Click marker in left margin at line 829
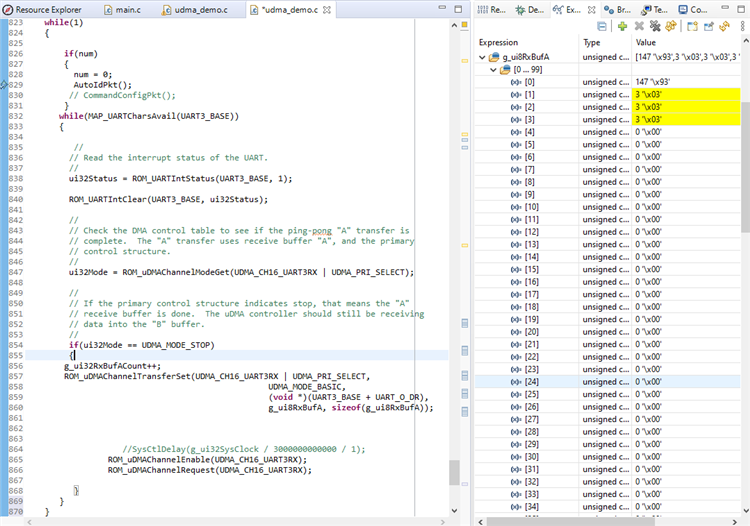This screenshot has width=750, height=526. [4, 85]
